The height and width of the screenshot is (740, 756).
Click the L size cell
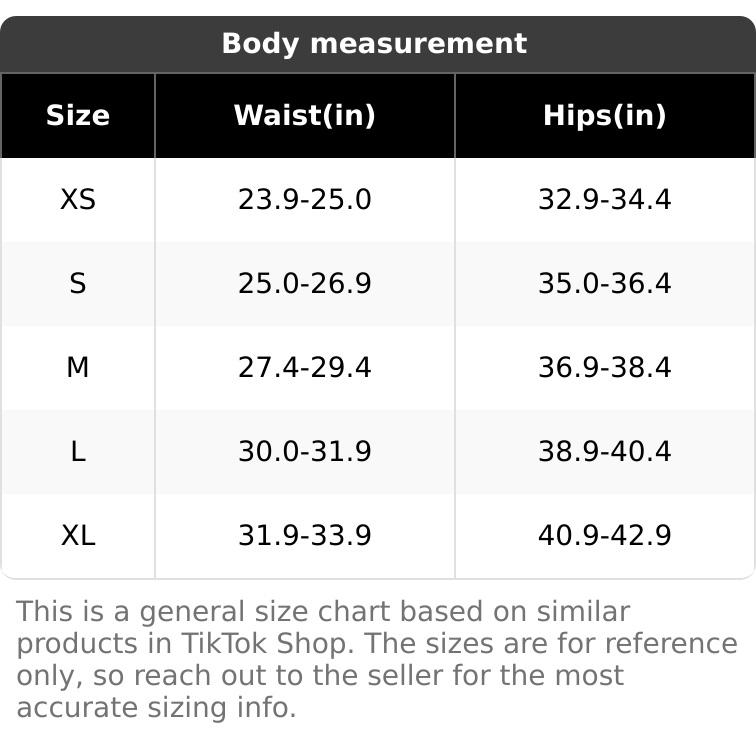[78, 452]
